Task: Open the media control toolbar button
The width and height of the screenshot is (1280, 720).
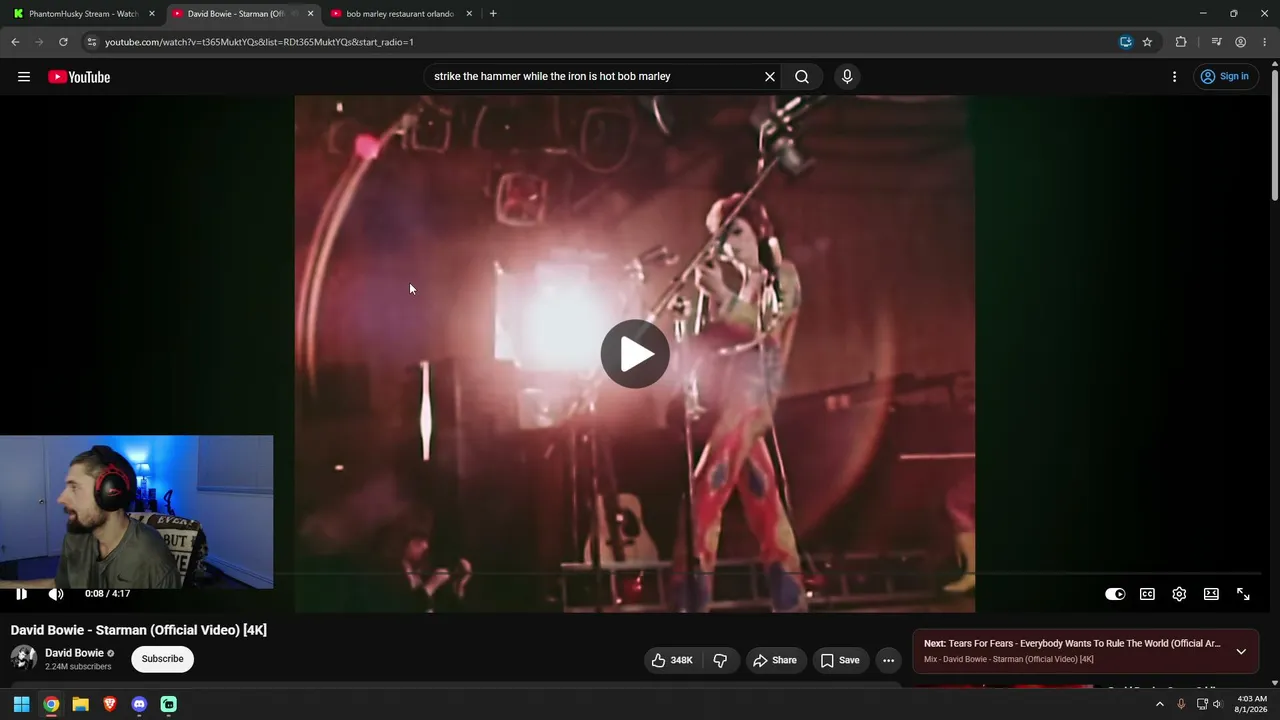Action: point(1216,42)
